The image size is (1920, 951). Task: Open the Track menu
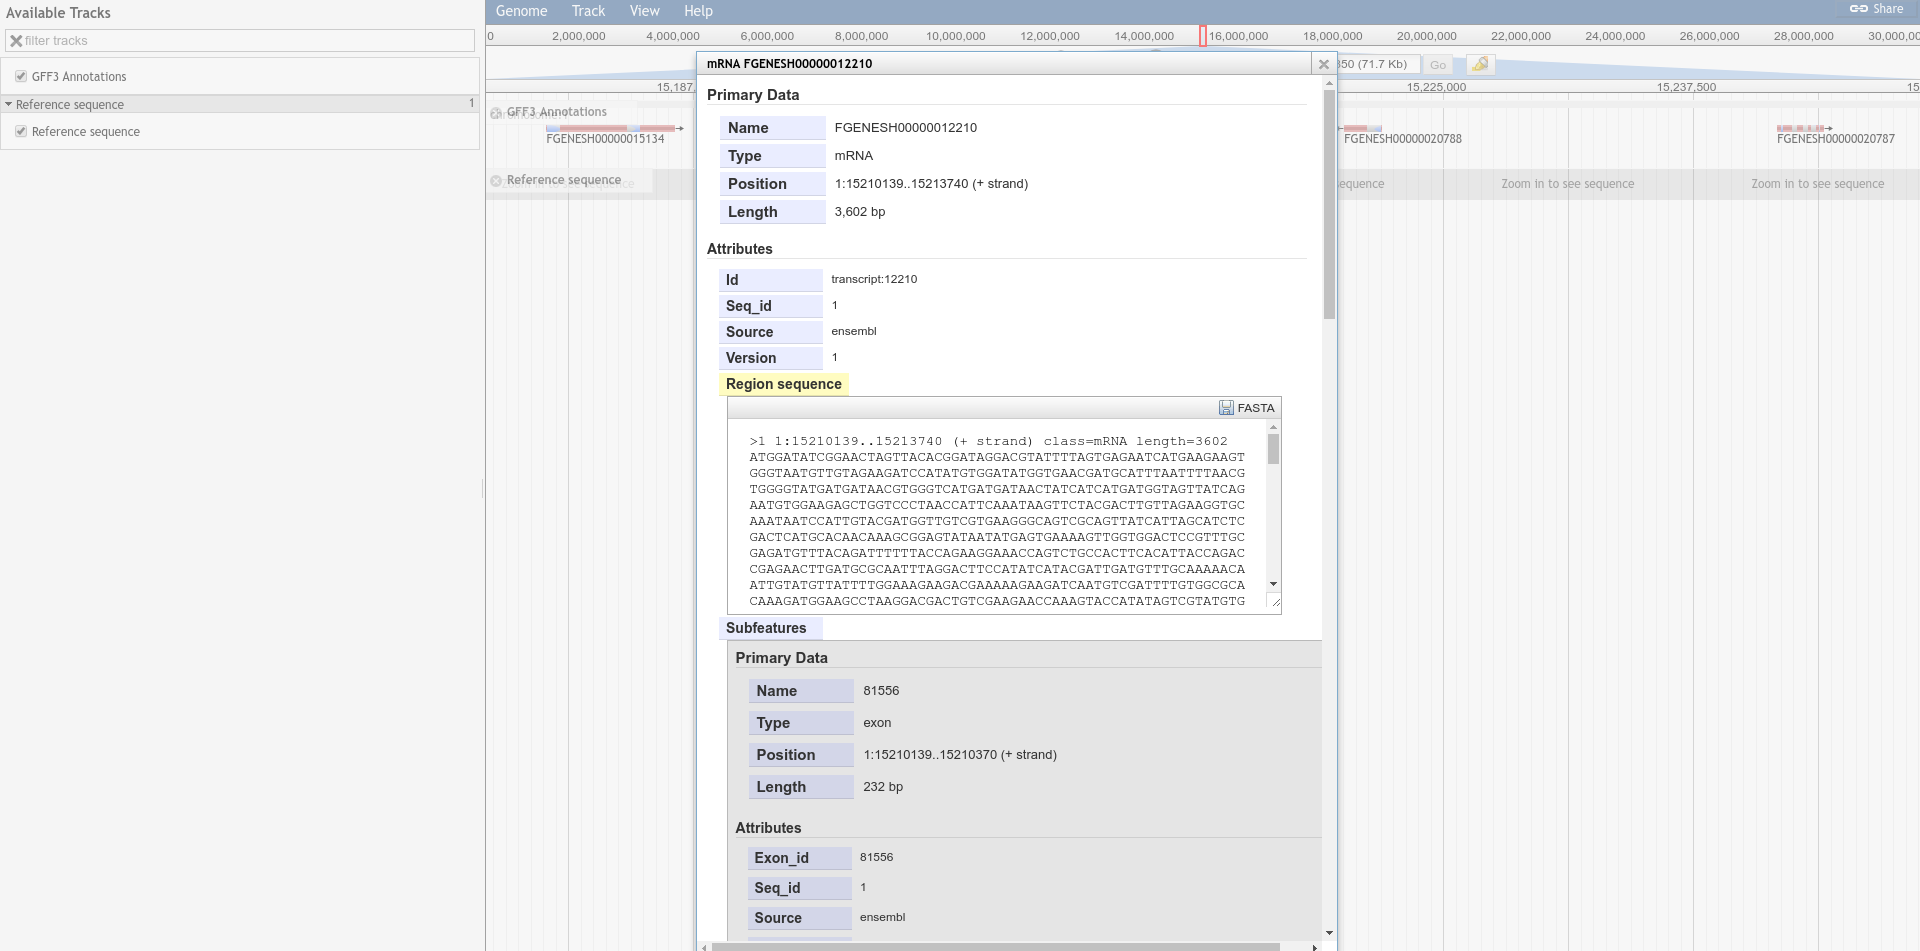pos(588,11)
